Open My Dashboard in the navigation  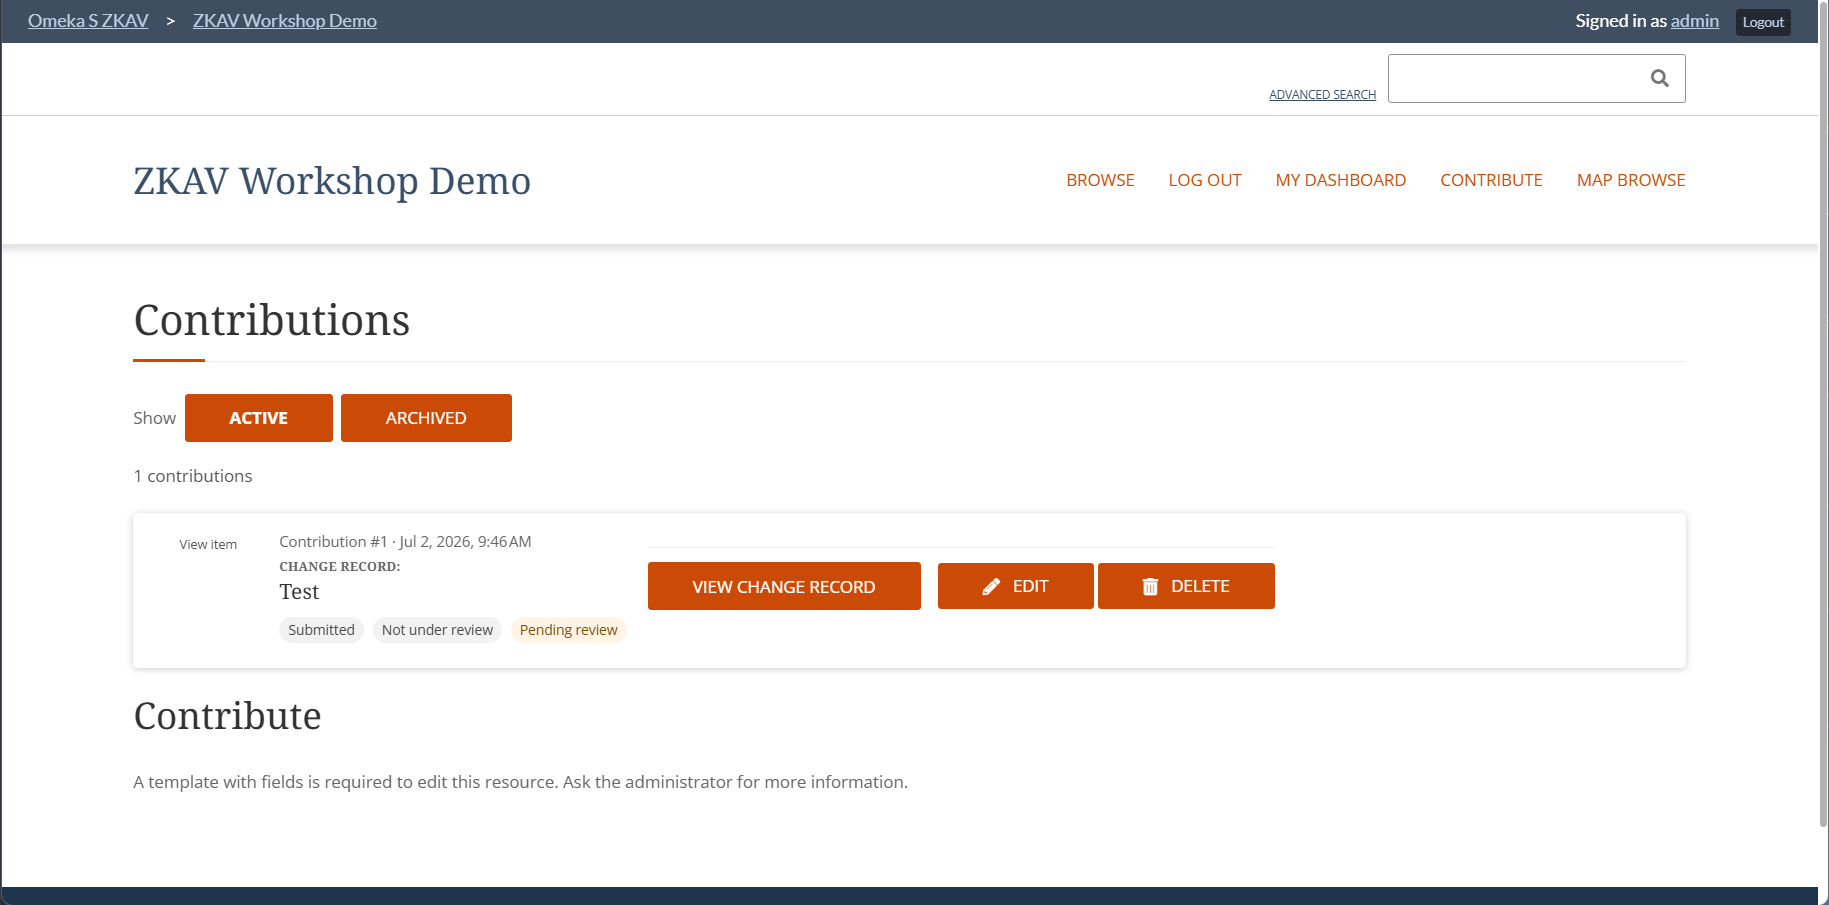tap(1341, 180)
